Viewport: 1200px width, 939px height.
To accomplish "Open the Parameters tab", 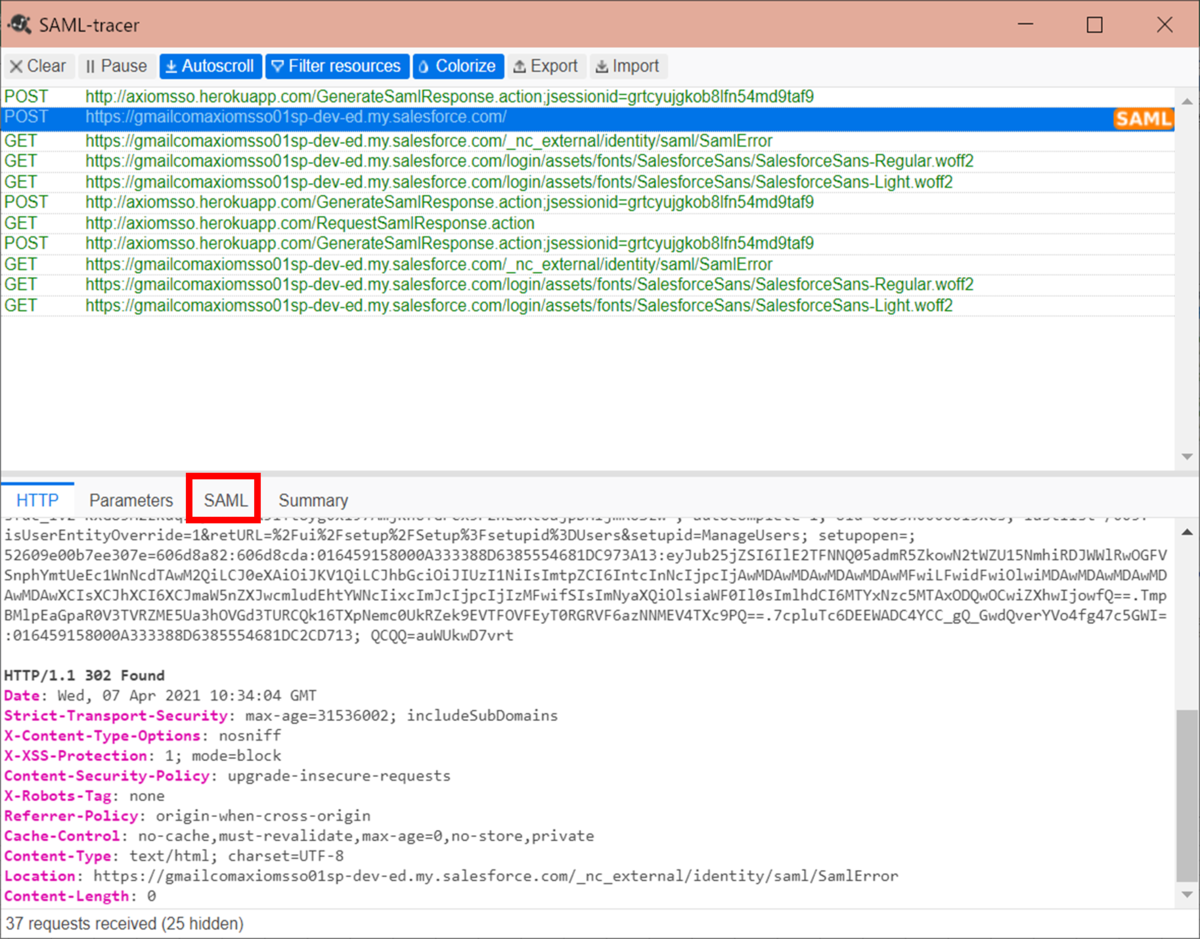I will pos(131,500).
